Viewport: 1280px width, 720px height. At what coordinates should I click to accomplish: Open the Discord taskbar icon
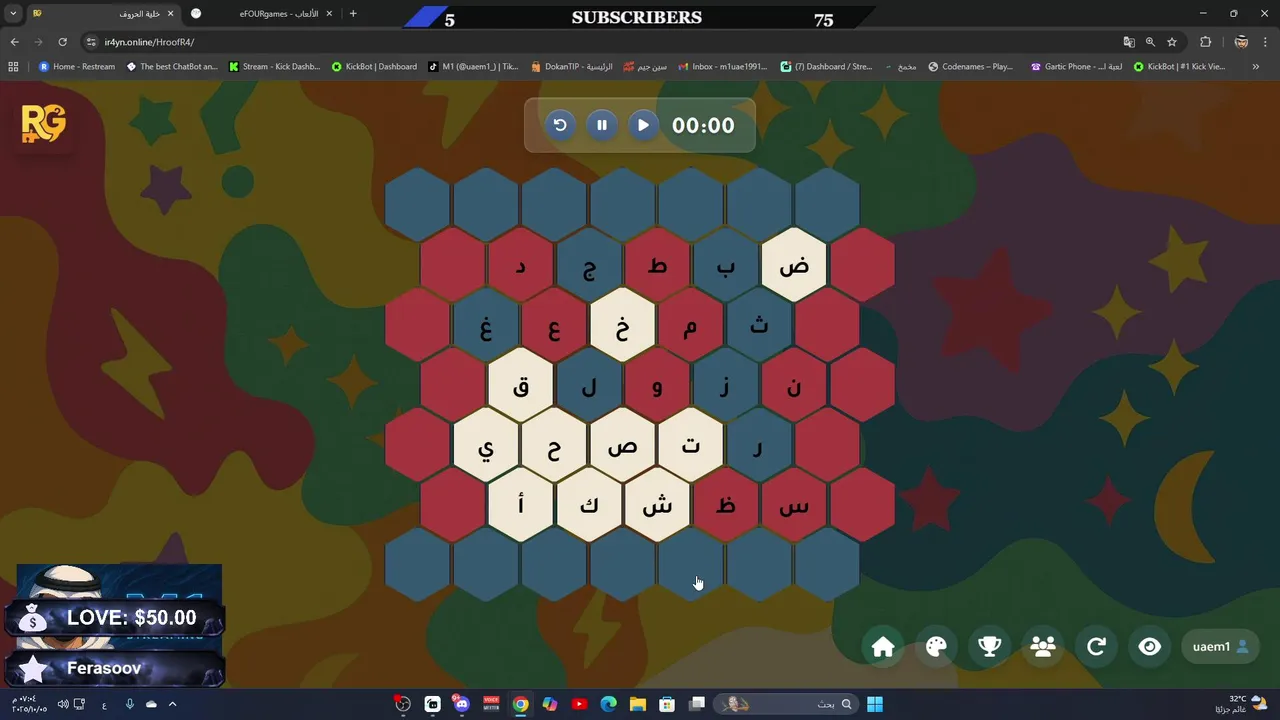pyautogui.click(x=461, y=704)
